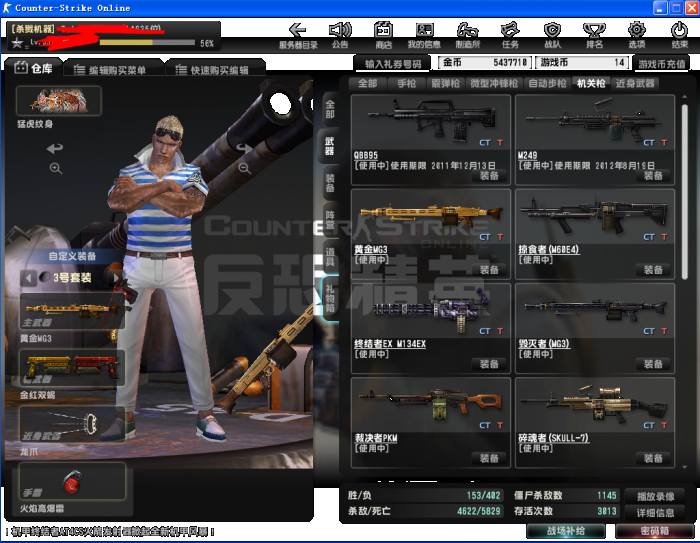Open the 任务 missions icon
The image size is (700, 543).
coord(510,36)
